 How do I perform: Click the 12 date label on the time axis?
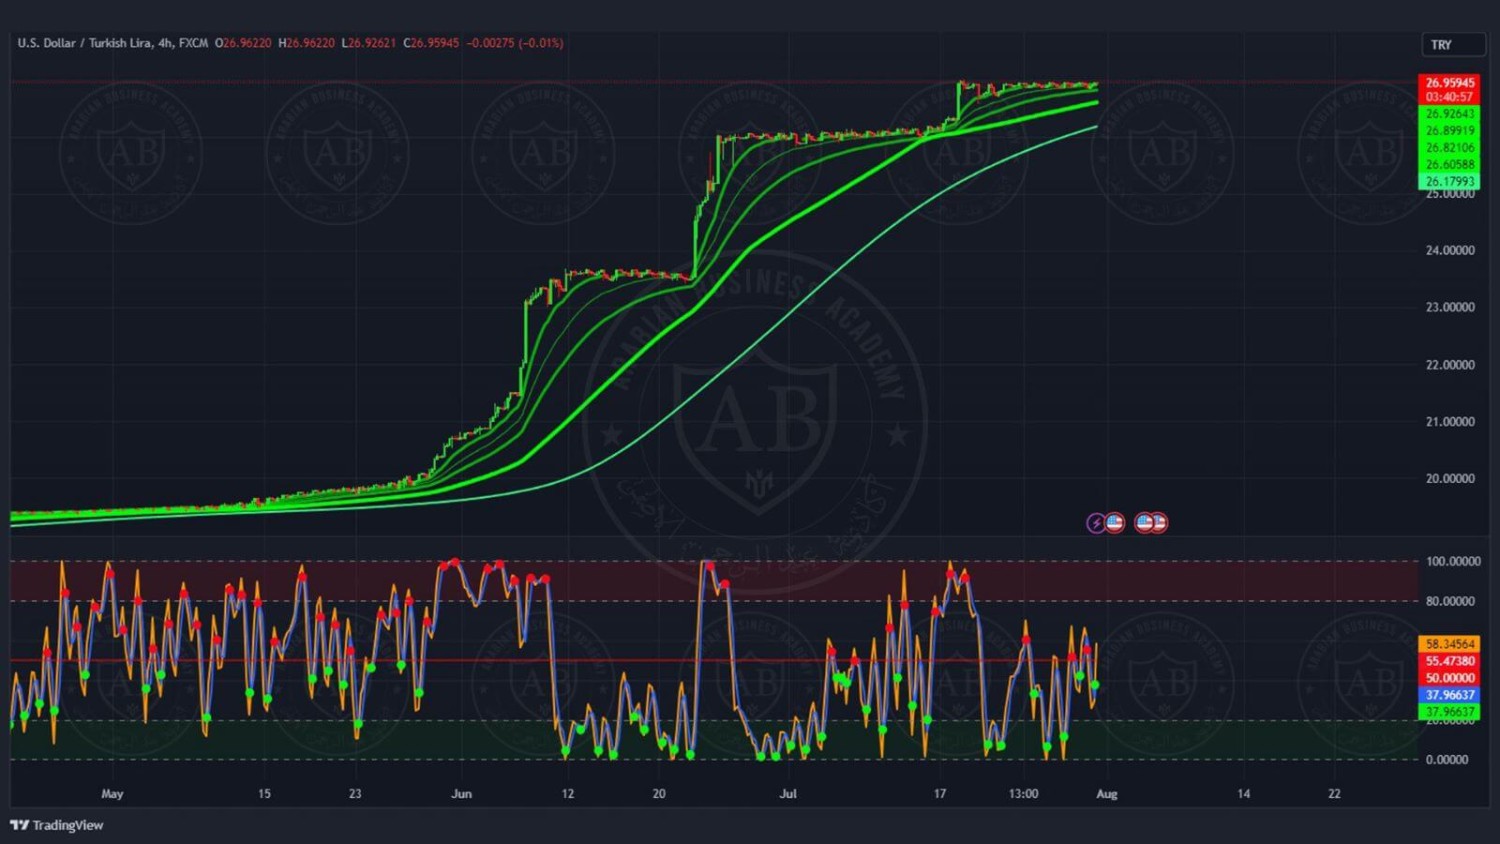coord(568,794)
